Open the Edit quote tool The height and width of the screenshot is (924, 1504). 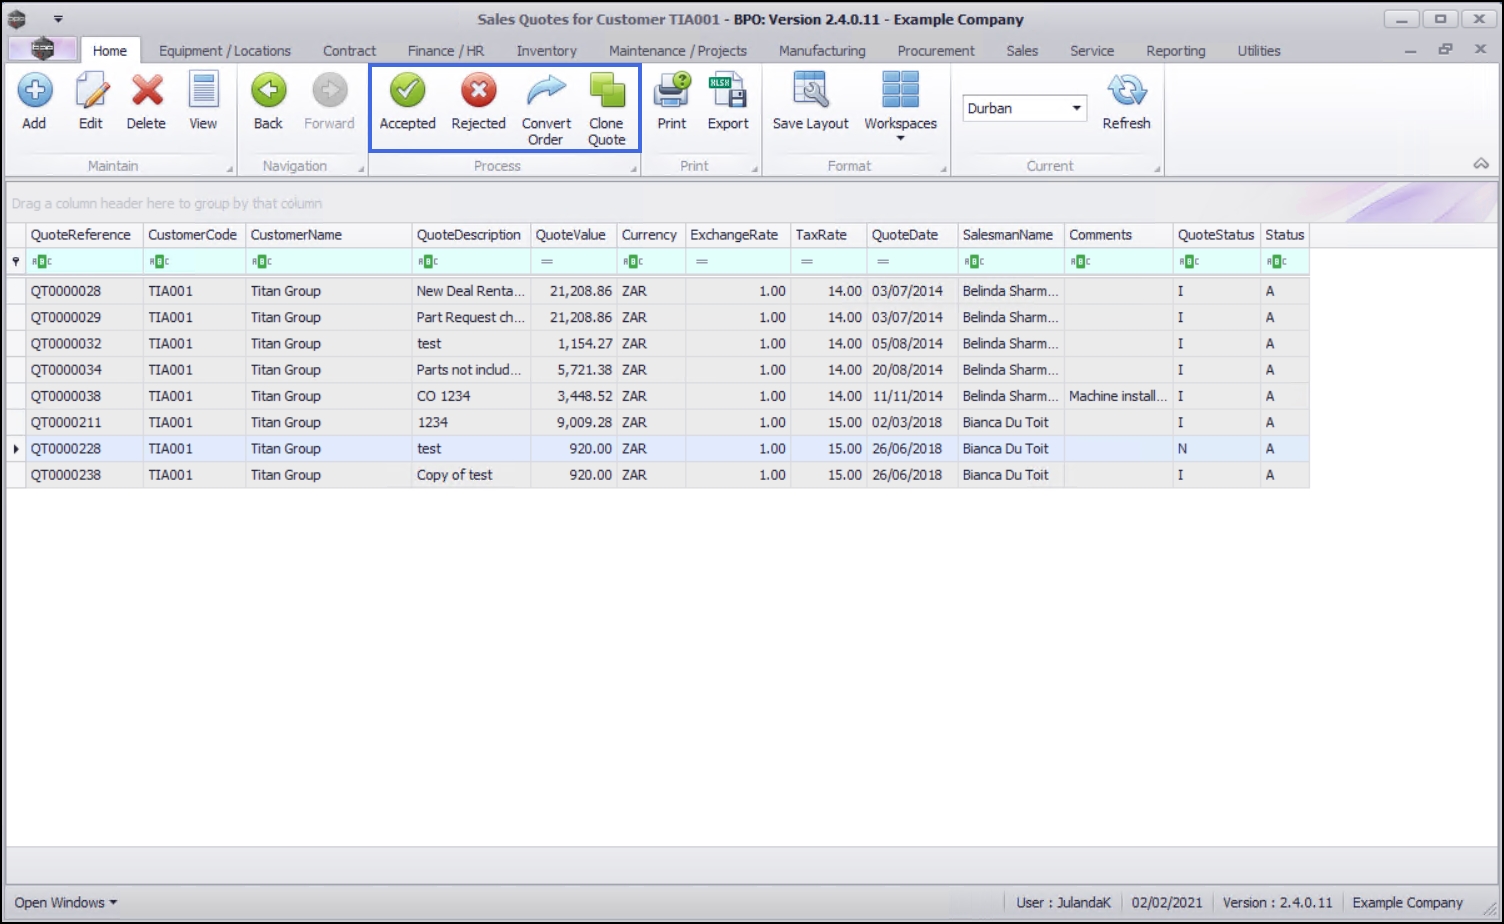pos(91,102)
